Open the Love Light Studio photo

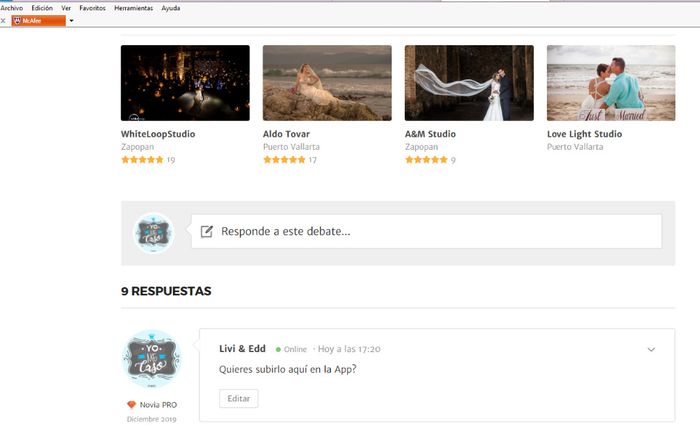tap(611, 83)
